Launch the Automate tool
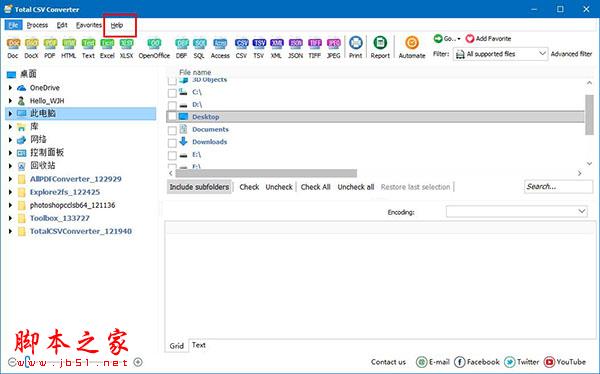This screenshot has height=374, width=600. pos(412,42)
